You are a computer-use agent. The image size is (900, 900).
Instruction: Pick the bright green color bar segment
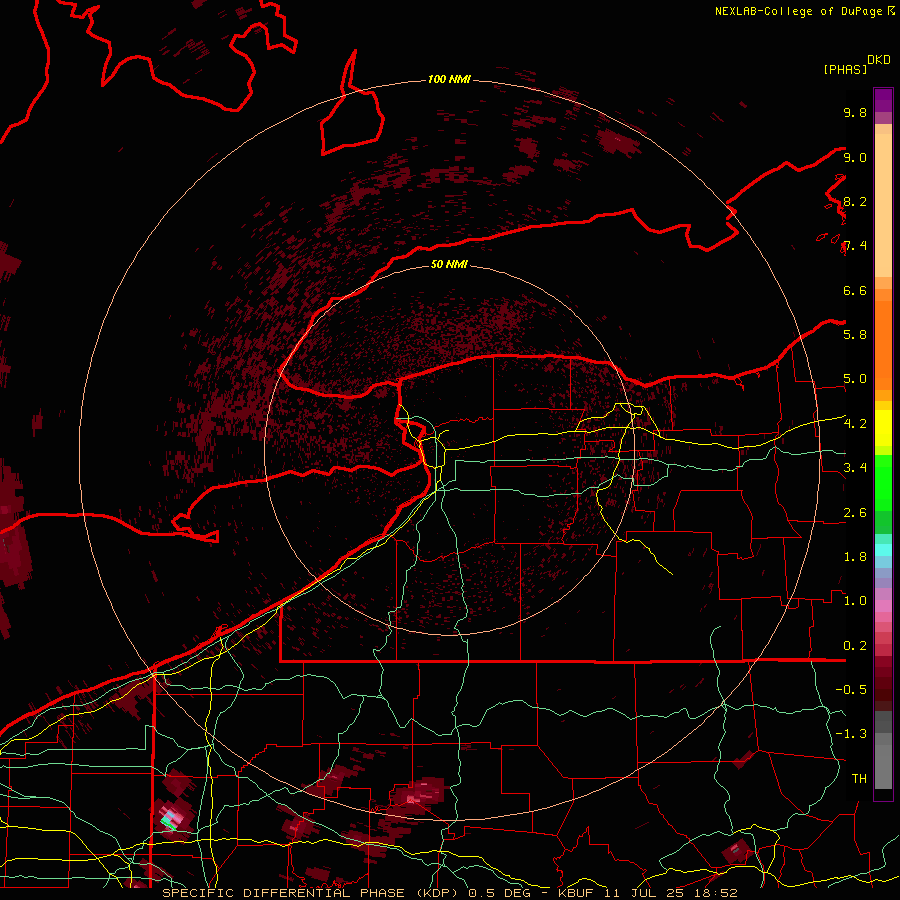pos(883,481)
